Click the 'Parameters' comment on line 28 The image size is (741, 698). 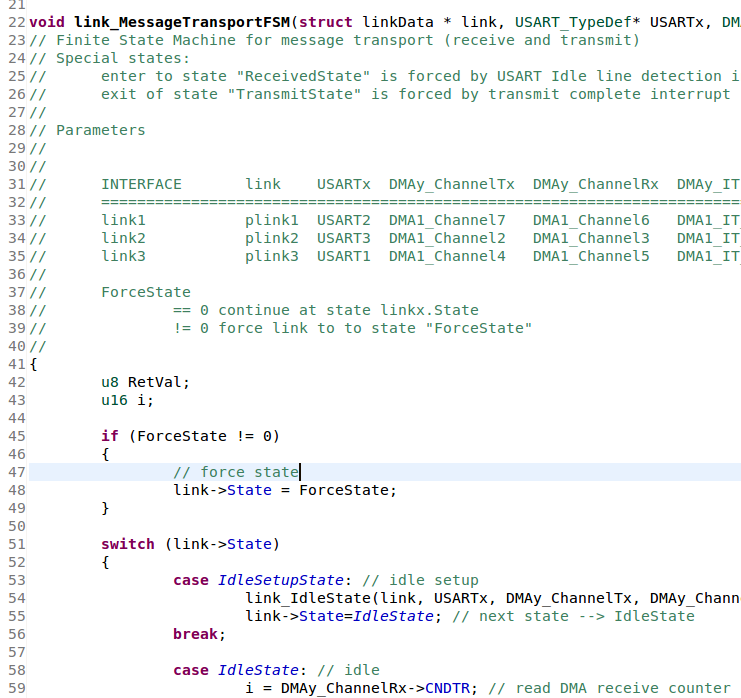(x=100, y=130)
